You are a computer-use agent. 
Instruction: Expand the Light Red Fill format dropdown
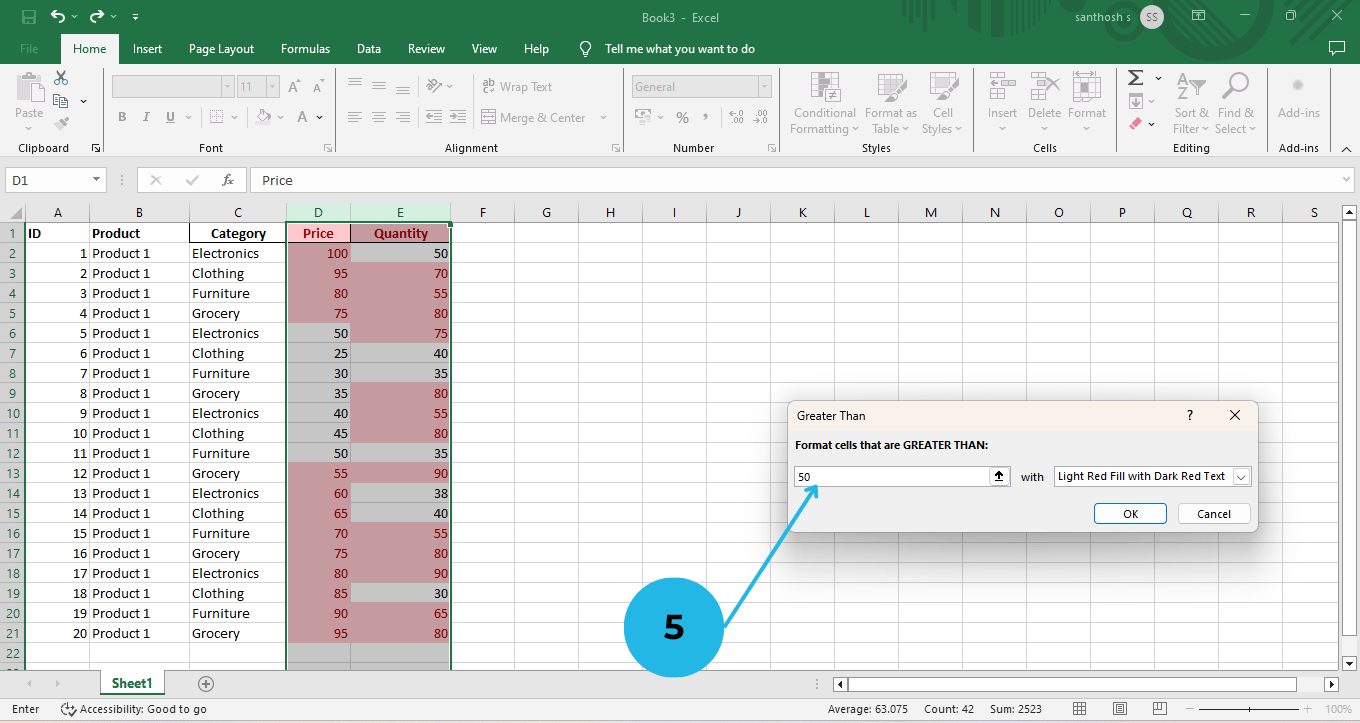1241,477
